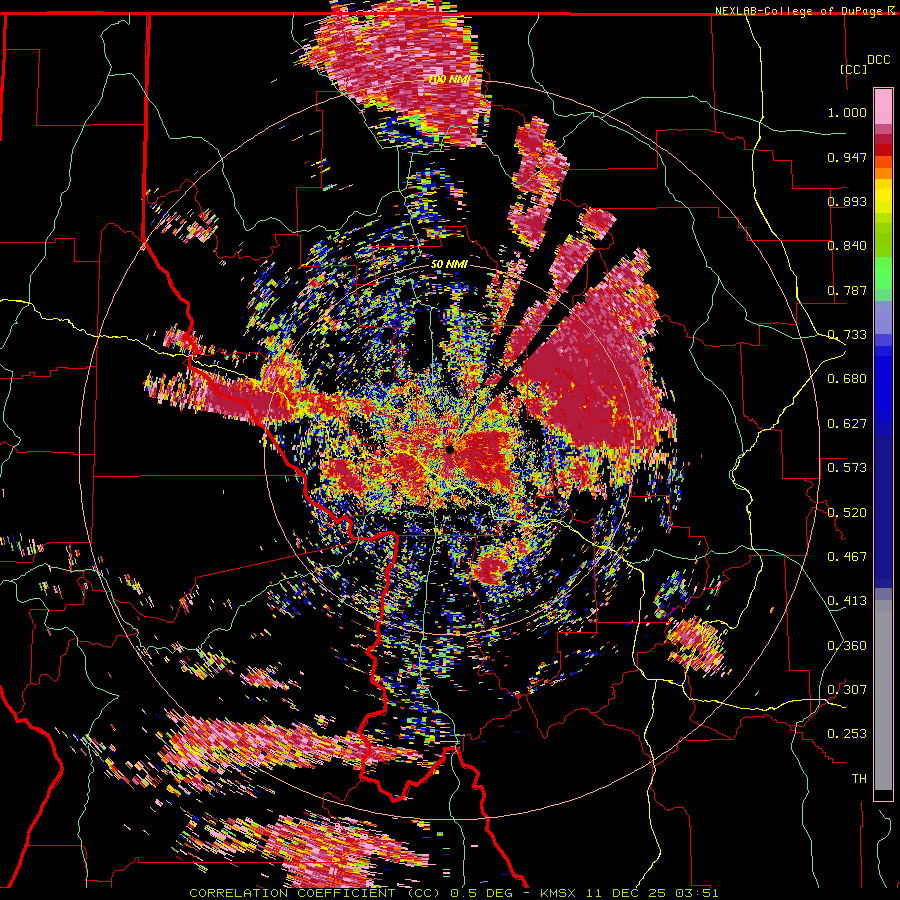
Task: Select the 0.573 scale value
Action: (847, 468)
